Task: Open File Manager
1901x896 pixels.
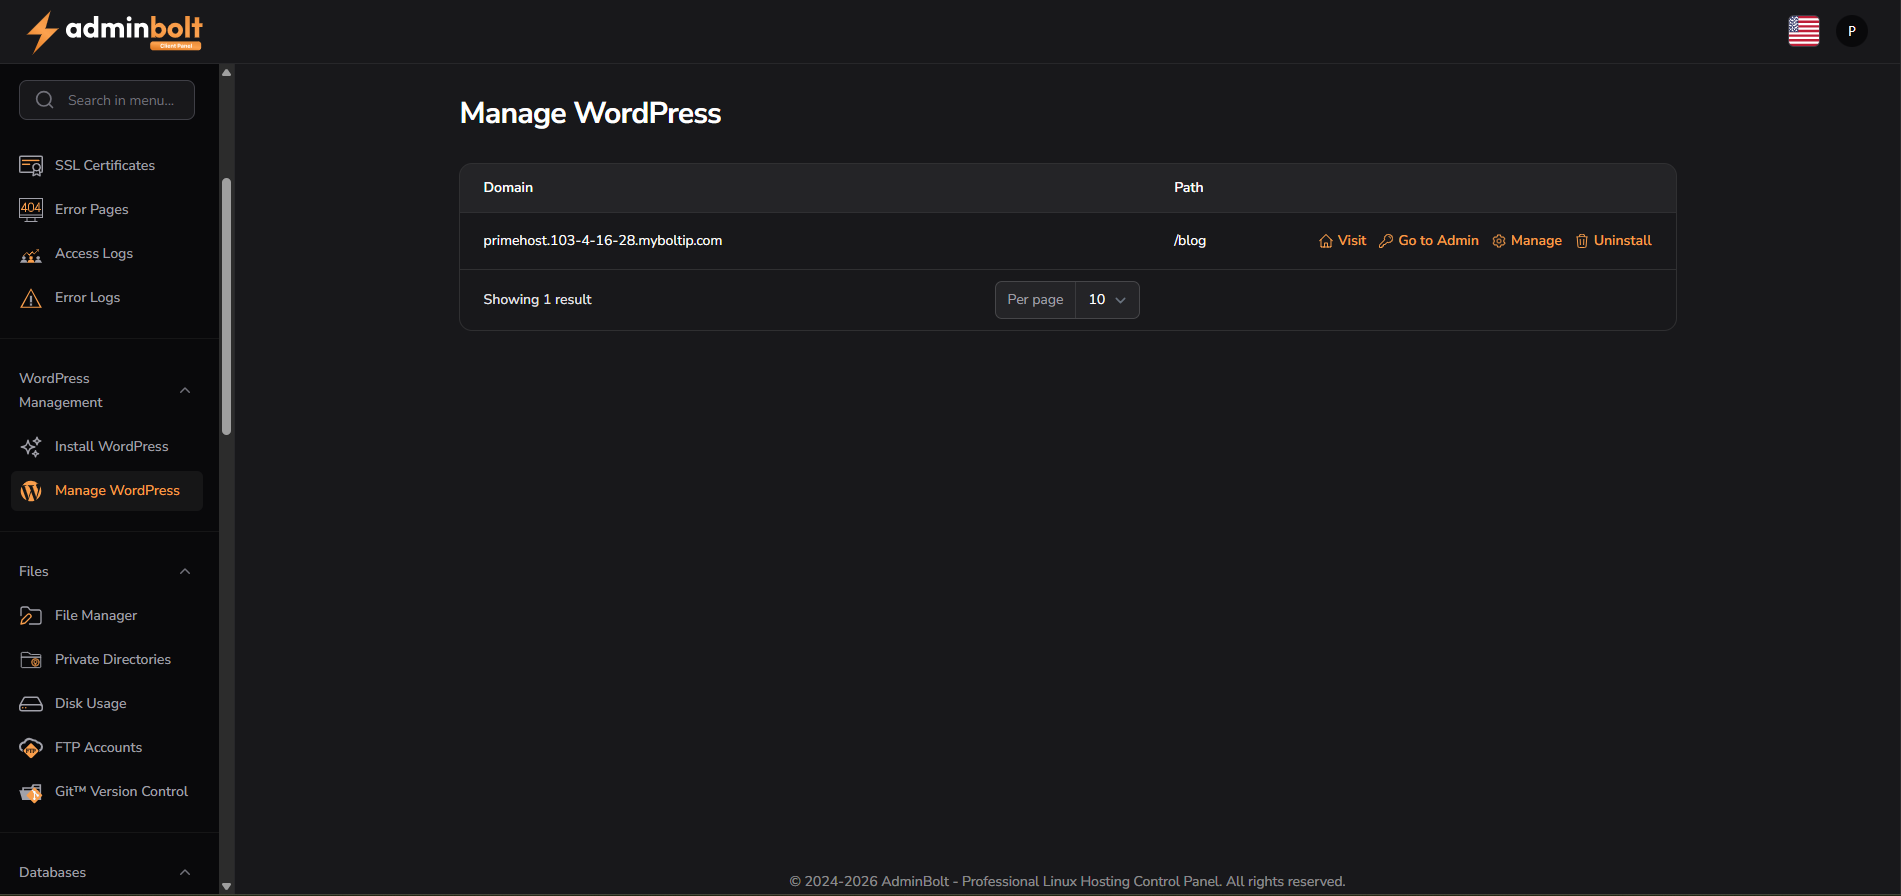Action: [x=107, y=615]
